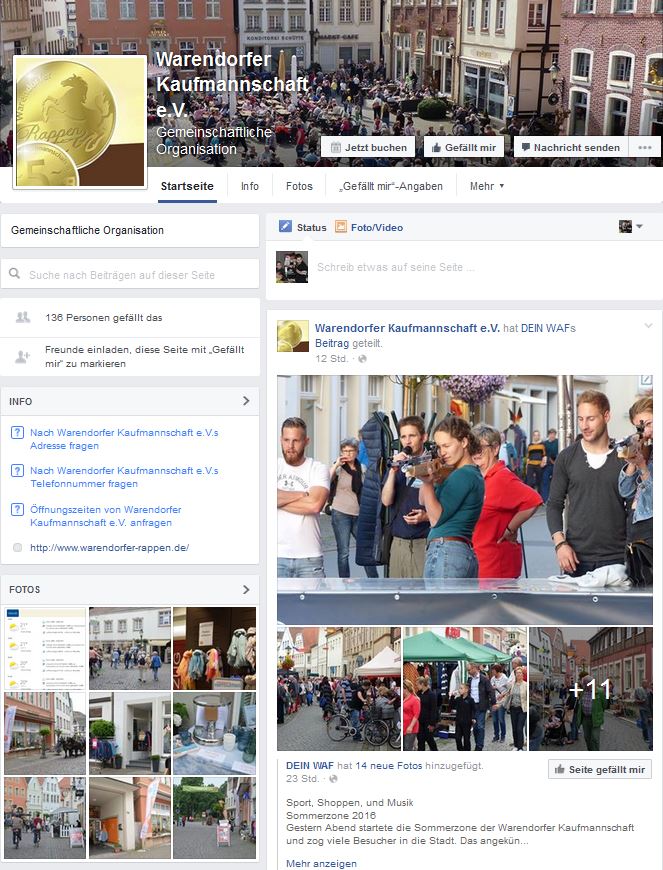Open the warendorfer-rappen.de website link
The width and height of the screenshot is (663, 870).
[x=109, y=548]
